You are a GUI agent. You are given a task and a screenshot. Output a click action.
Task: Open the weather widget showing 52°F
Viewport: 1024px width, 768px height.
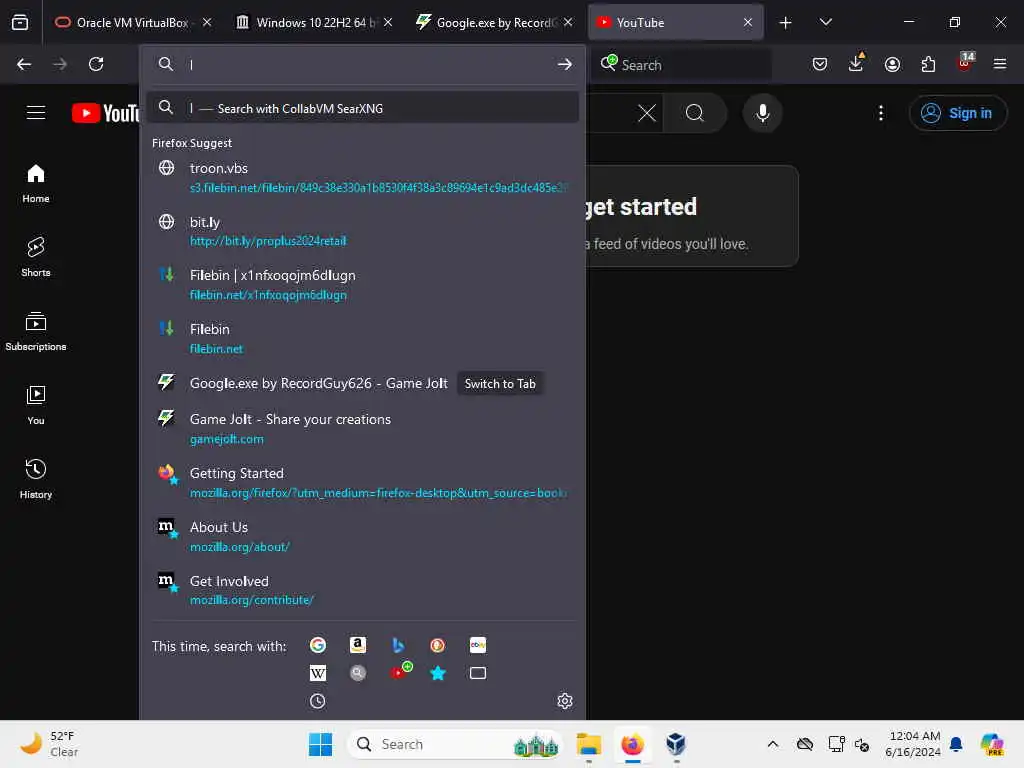coord(51,744)
